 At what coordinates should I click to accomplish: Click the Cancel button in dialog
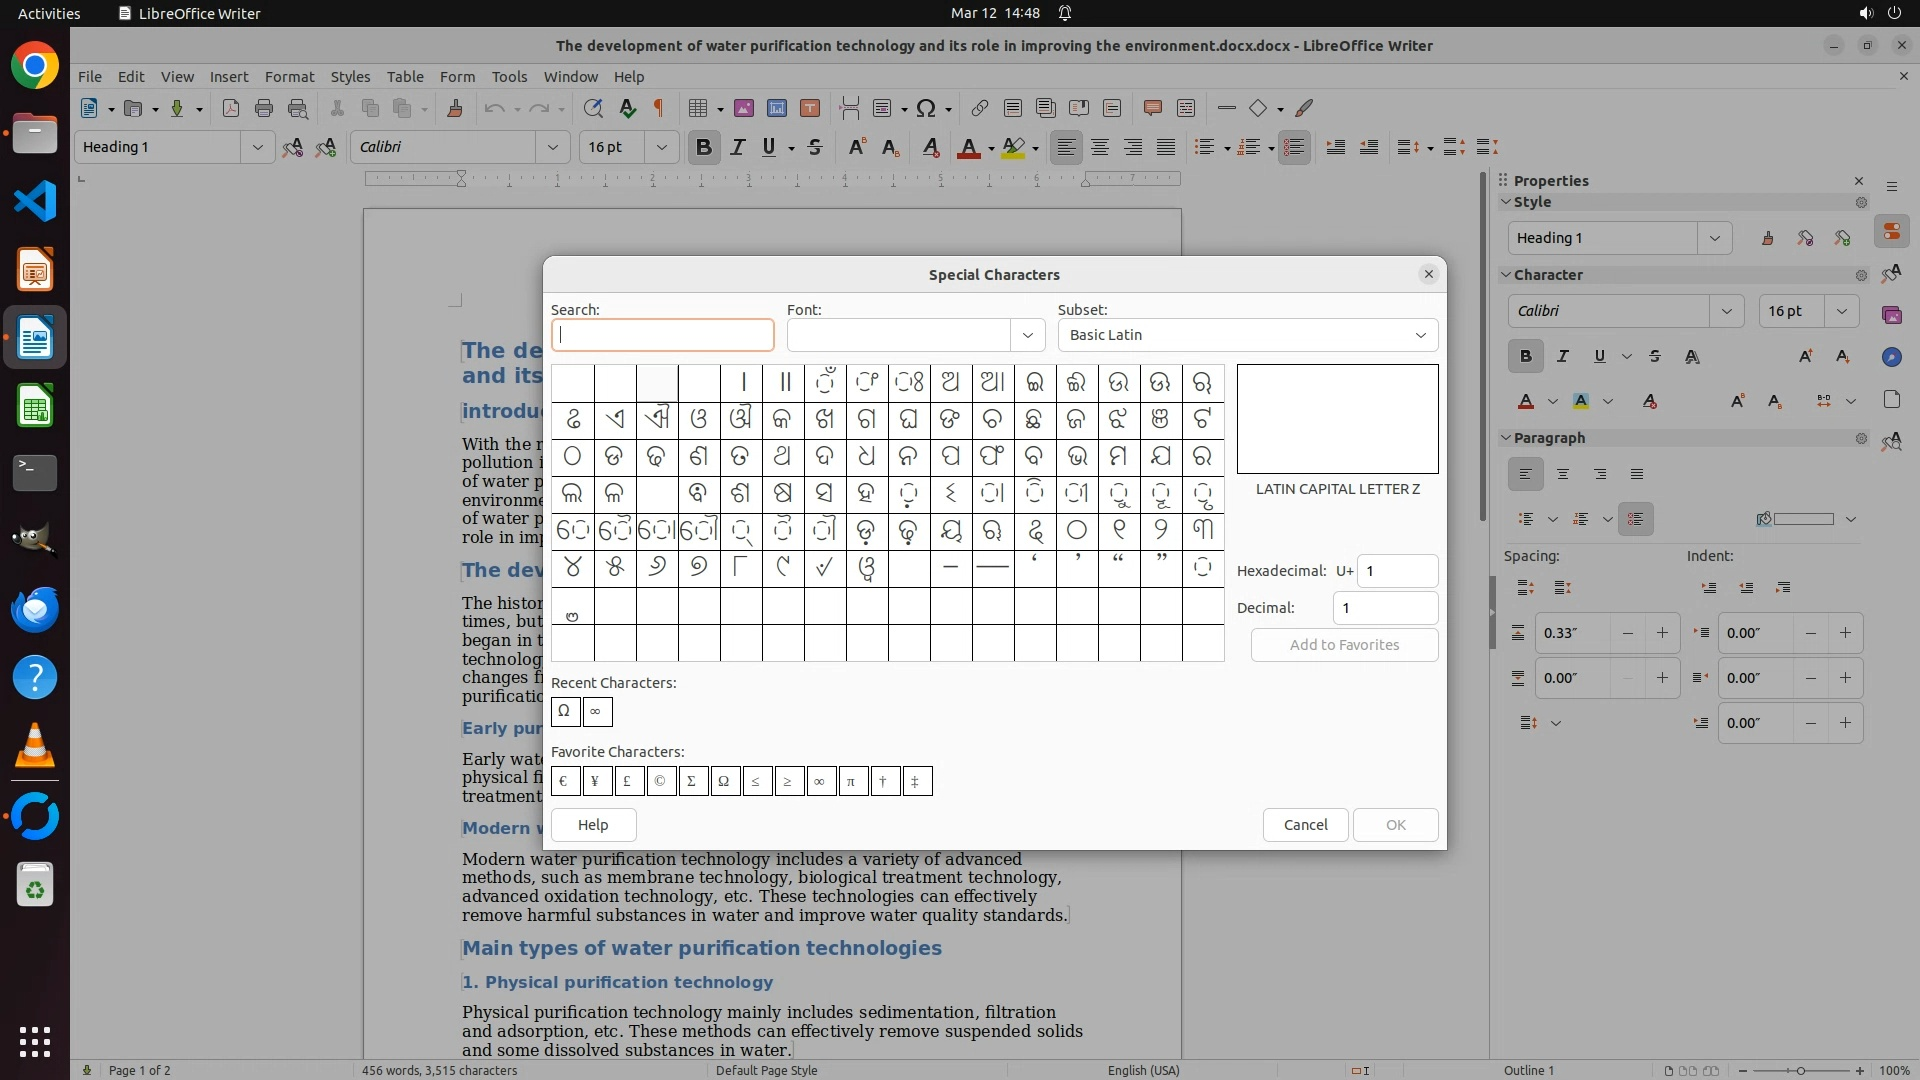point(1305,825)
